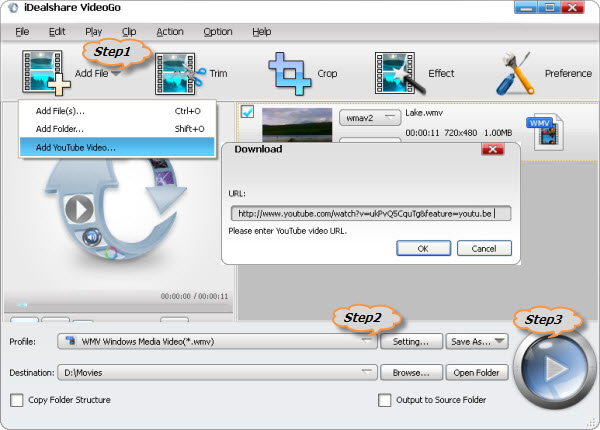Expand the Destination D:\Movies dropdown
Image resolution: width=600 pixels, height=430 pixels.
pos(217,372)
